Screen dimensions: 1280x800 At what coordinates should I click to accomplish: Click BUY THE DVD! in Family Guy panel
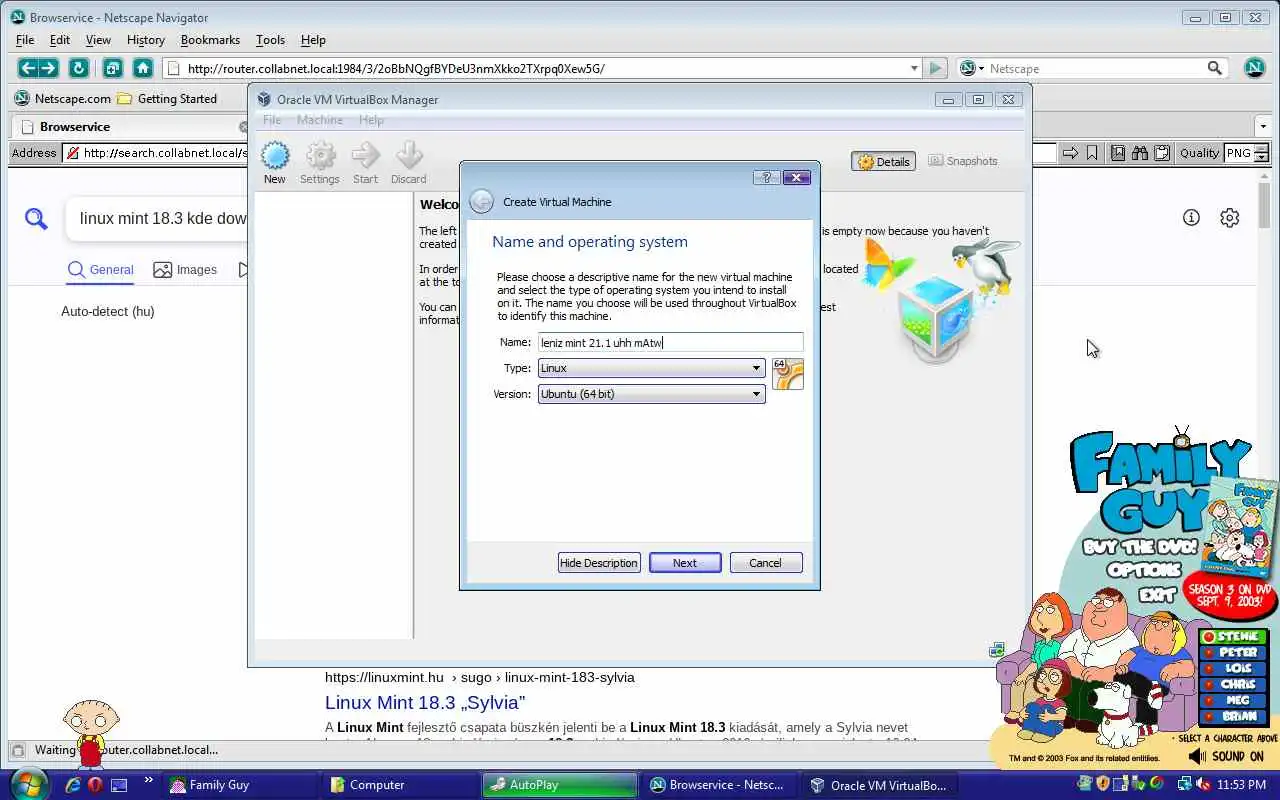1142,548
